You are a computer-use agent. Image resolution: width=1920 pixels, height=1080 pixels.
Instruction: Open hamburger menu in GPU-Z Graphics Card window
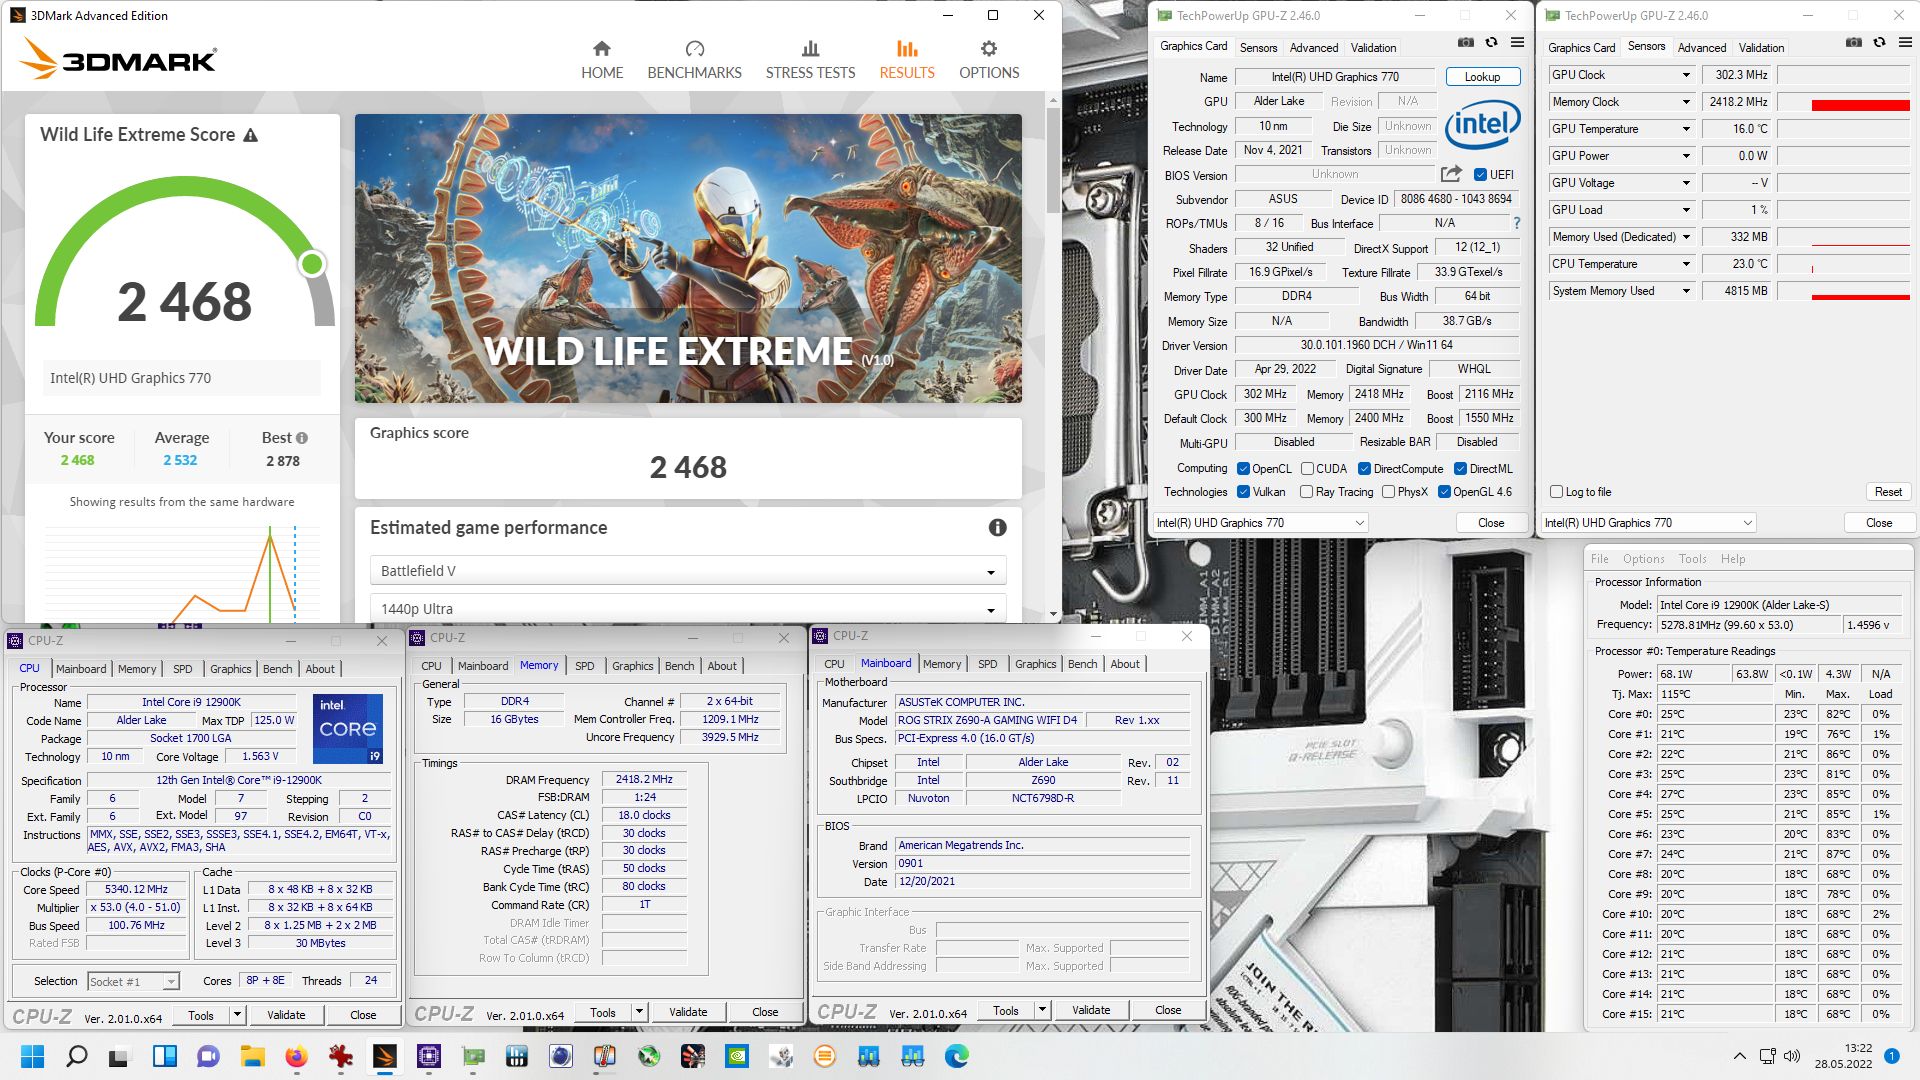(1517, 43)
